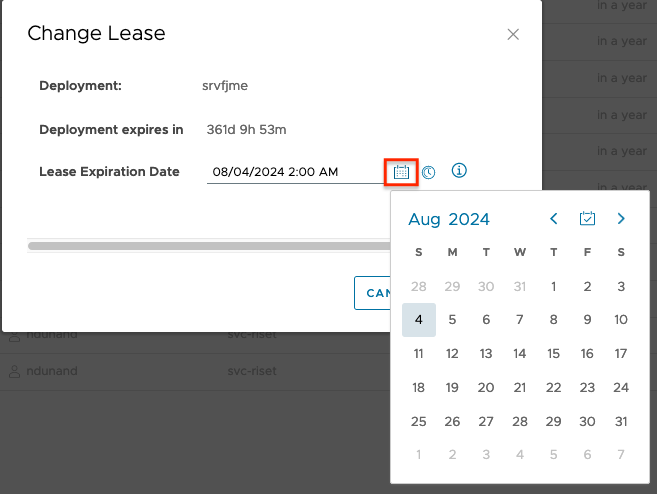Viewport: 657px width, 494px height.
Task: Pick August 20 on the calendar
Action: click(486, 388)
